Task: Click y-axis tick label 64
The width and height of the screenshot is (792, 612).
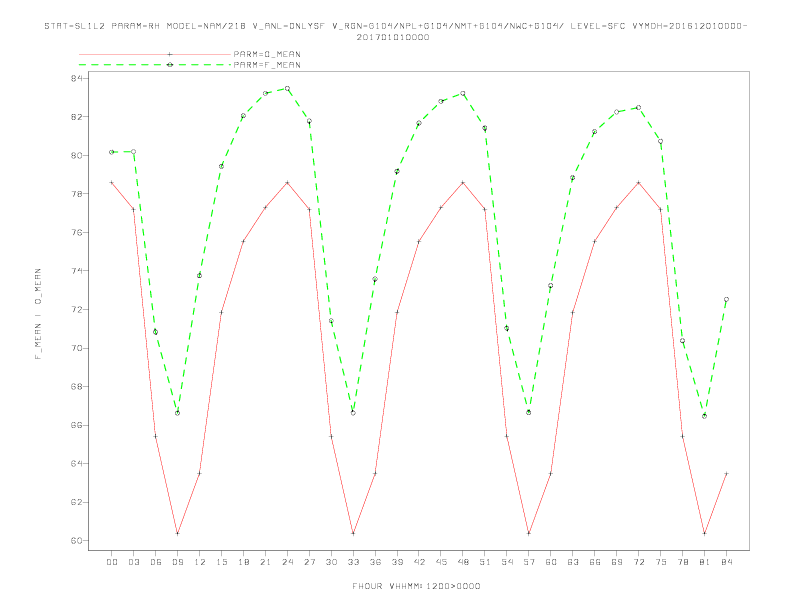Action: coord(76,464)
